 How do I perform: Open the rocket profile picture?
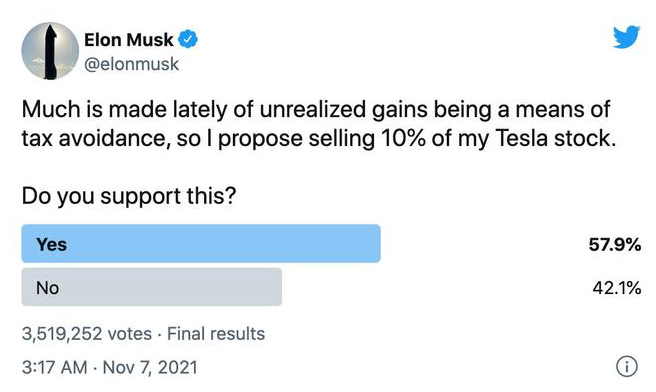(x=50, y=51)
